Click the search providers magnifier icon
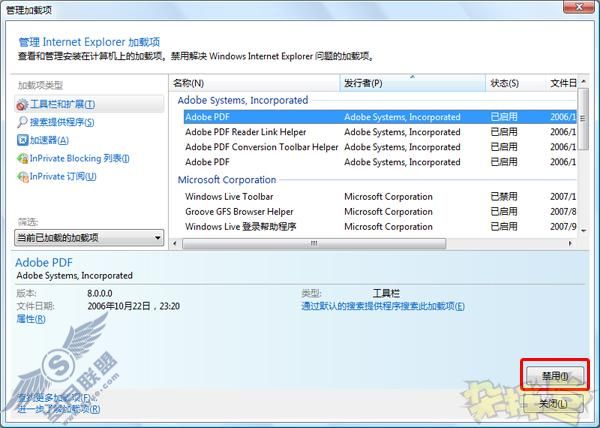 coord(22,122)
